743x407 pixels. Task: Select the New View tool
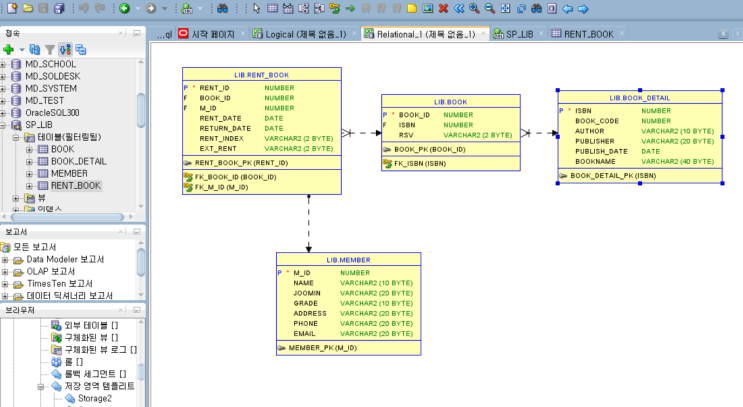(288, 8)
